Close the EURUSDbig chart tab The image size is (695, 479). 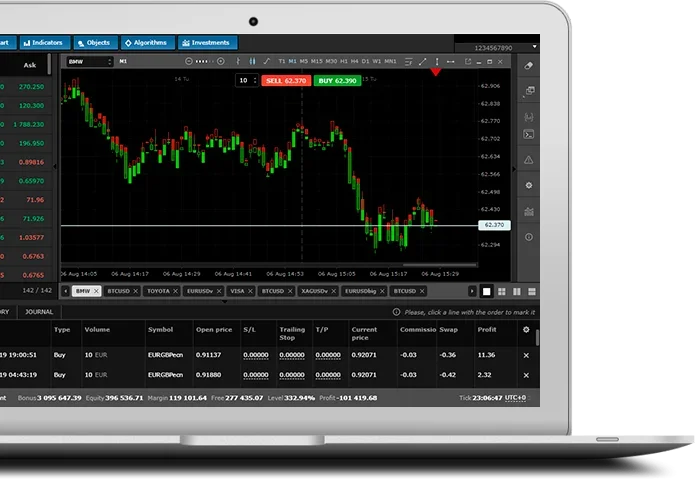(x=382, y=291)
